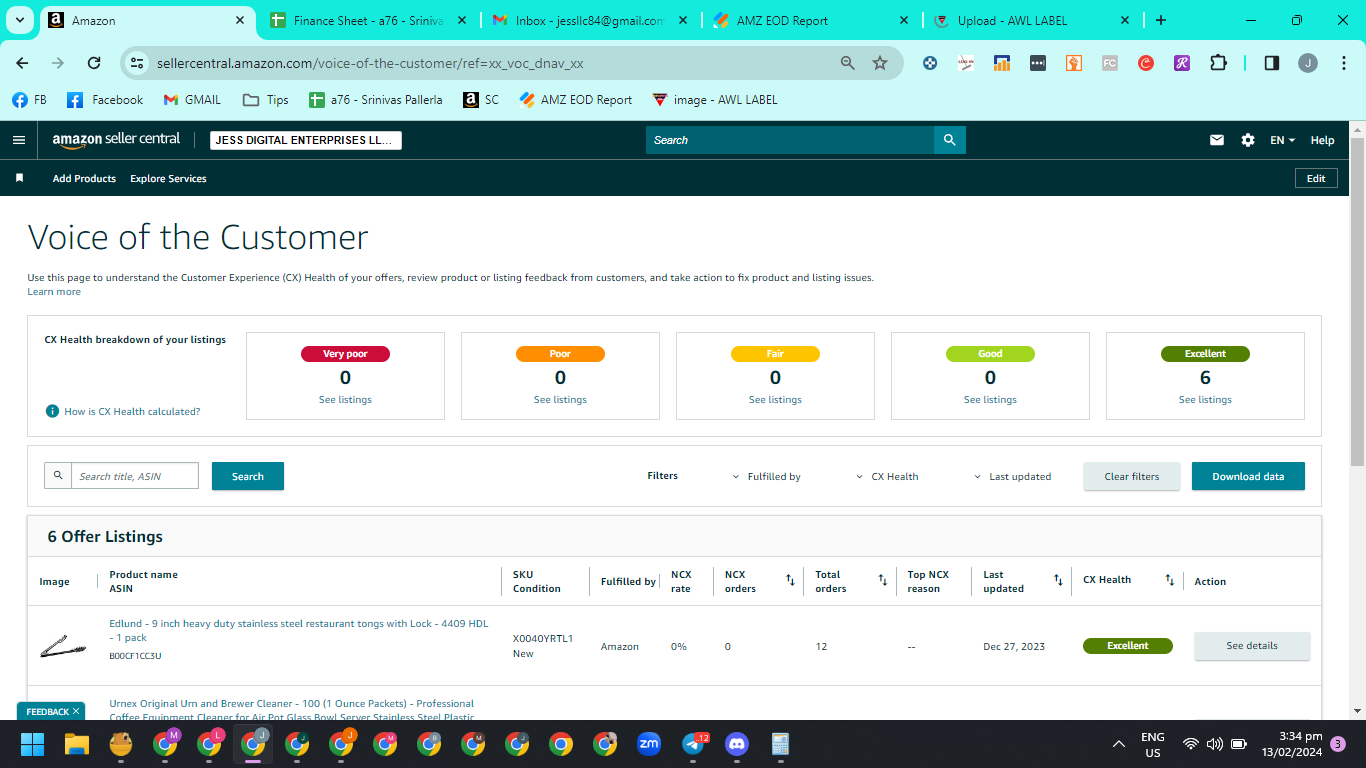Open the Tips bookmarks folder
This screenshot has width=1366, height=768.
coord(266,100)
